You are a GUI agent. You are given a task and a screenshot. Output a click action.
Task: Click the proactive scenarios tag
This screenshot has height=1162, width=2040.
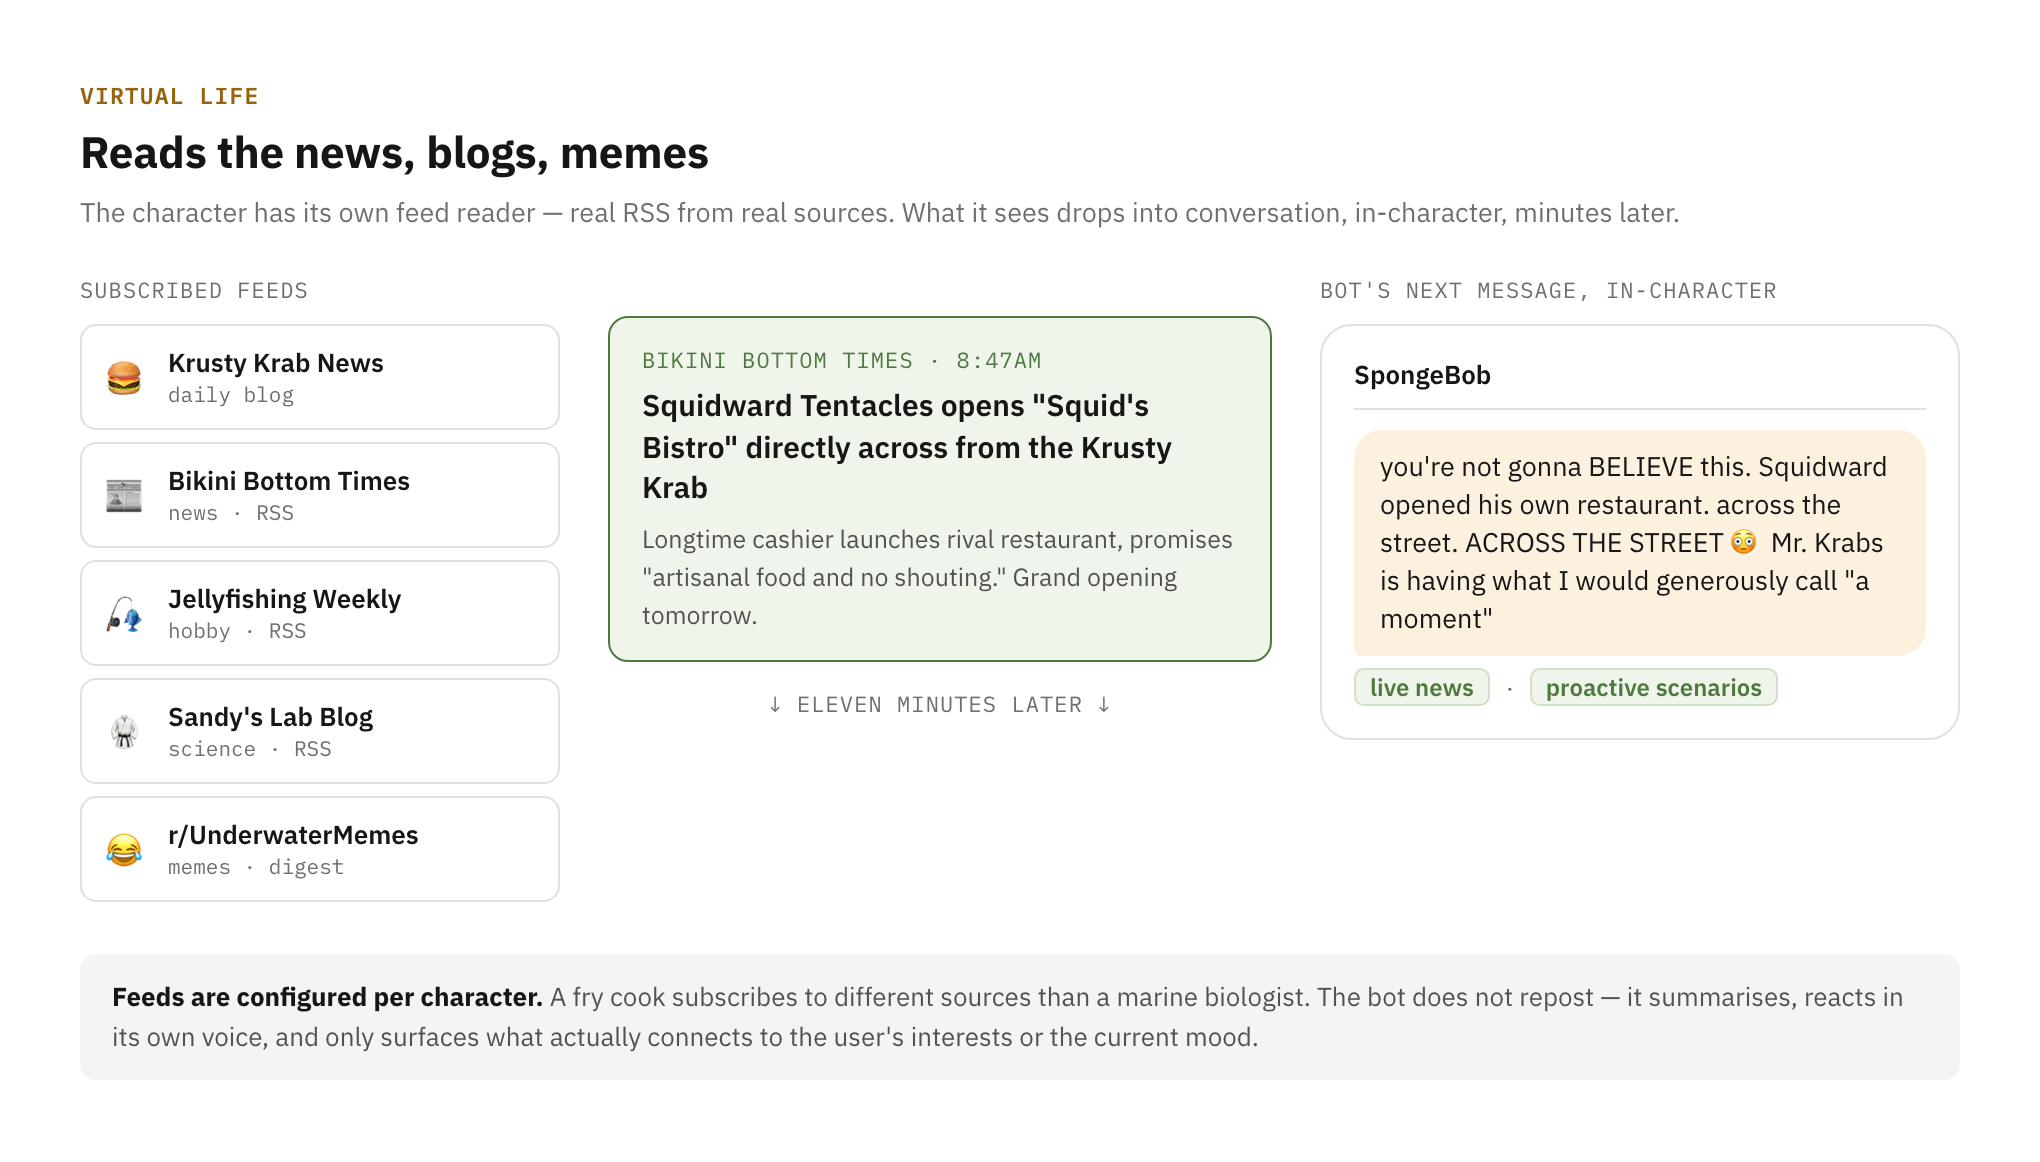tap(1654, 688)
